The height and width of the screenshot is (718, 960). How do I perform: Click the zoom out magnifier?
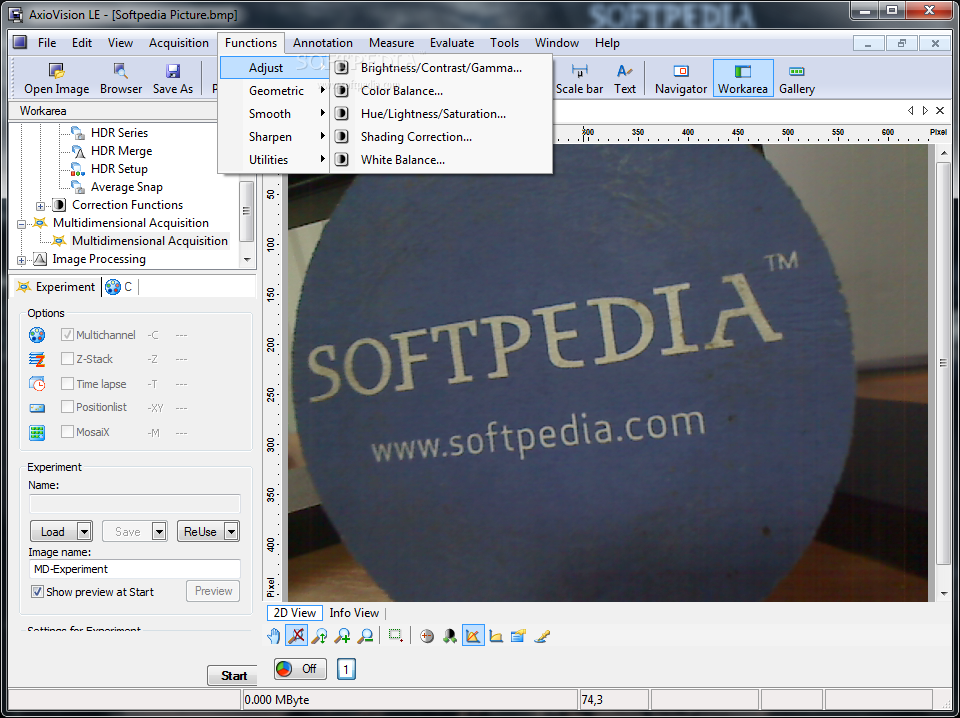[x=366, y=637]
